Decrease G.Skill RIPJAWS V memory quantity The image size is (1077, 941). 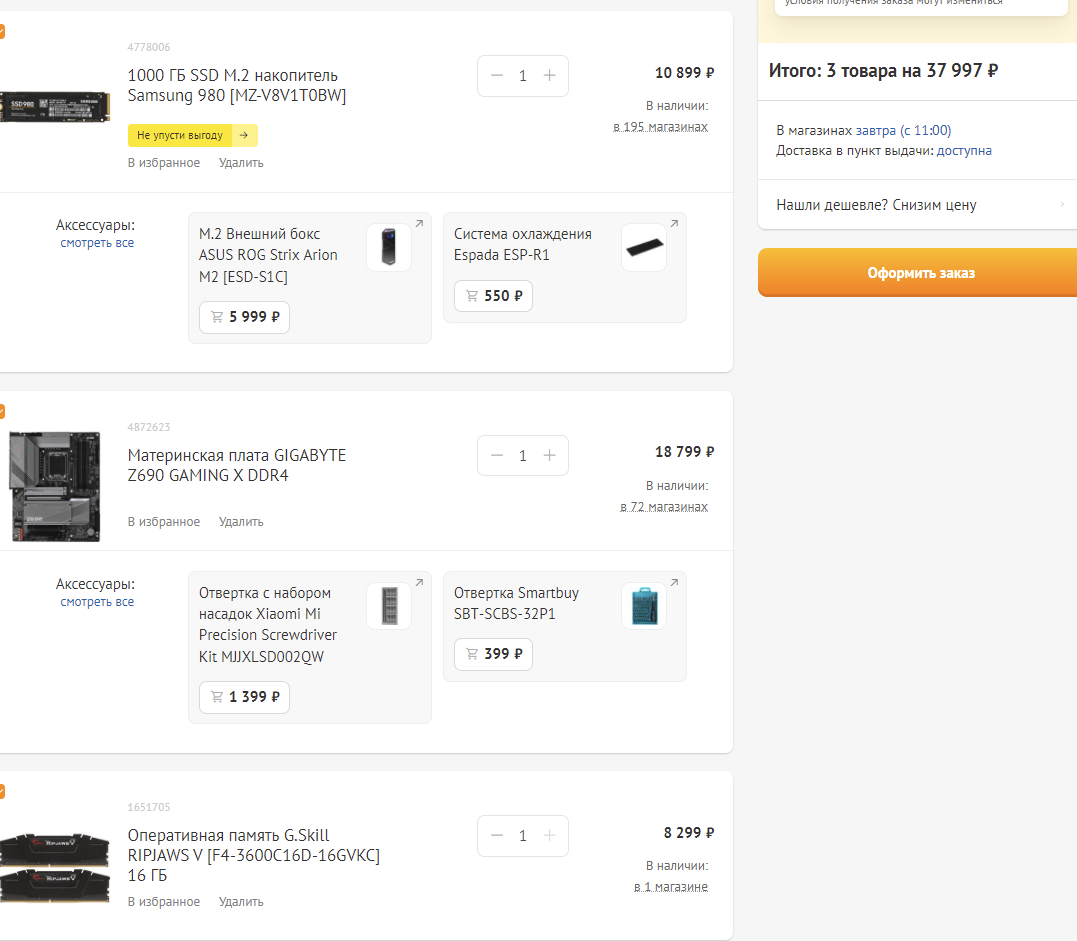[497, 836]
